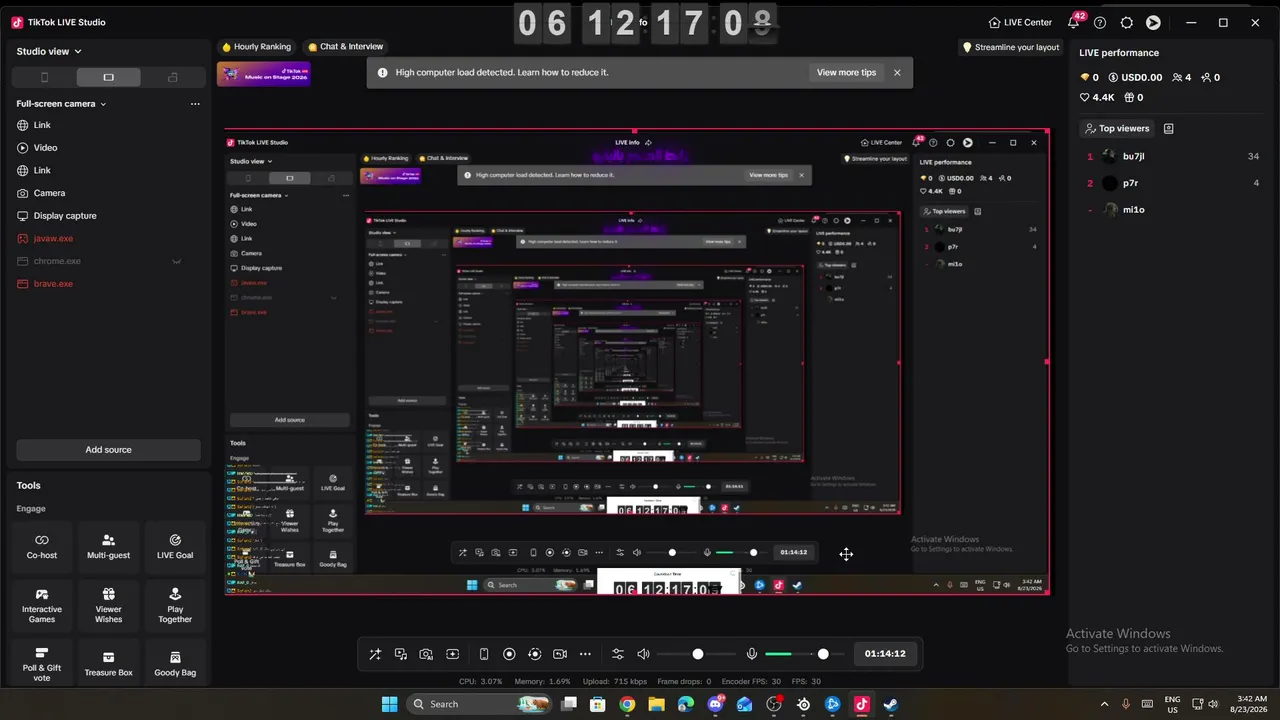The width and height of the screenshot is (1280, 720).
Task: Open the Hourly Ranking tab
Action: coord(257,47)
